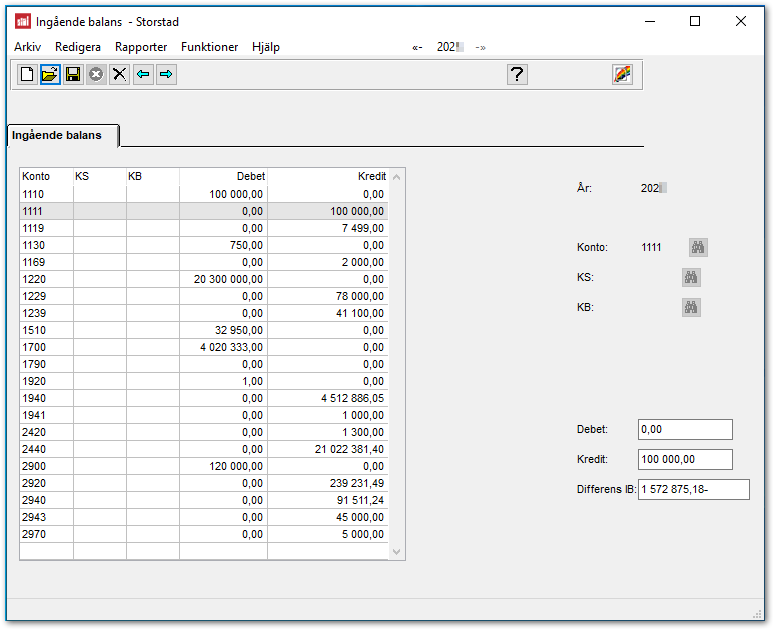Image resolution: width=774 pixels, height=630 pixels.
Task: Open help with the question mark icon
Action: pos(517,74)
